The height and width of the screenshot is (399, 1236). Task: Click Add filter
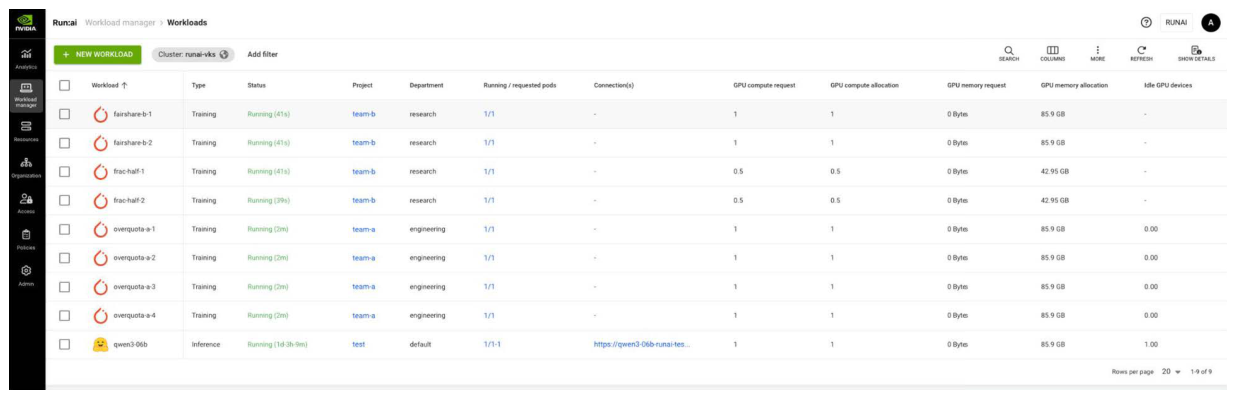pos(263,54)
